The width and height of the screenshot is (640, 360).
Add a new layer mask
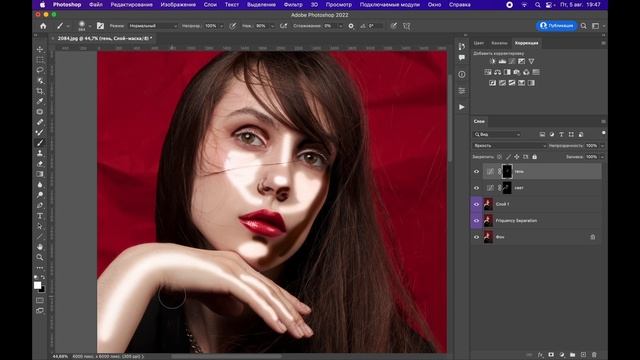pyautogui.click(x=551, y=355)
